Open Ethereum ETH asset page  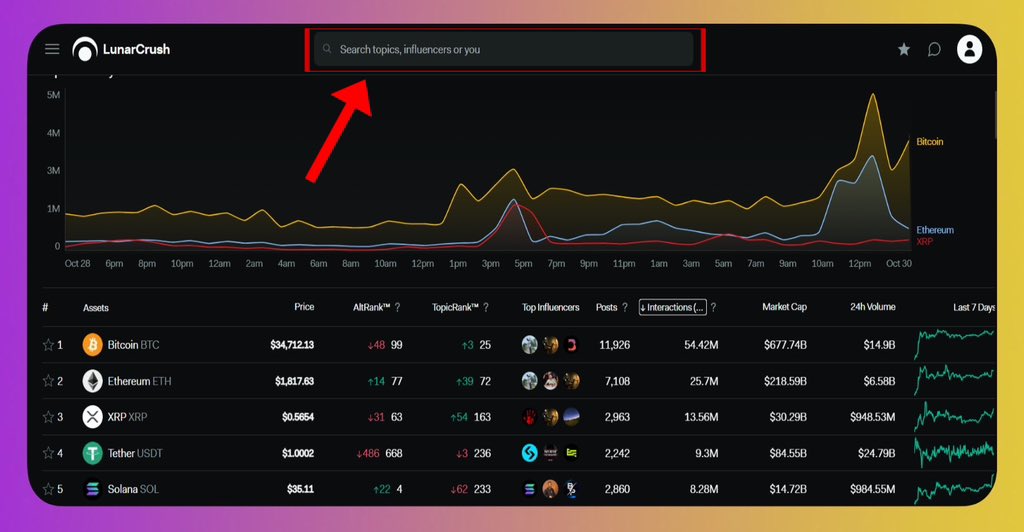(139, 381)
